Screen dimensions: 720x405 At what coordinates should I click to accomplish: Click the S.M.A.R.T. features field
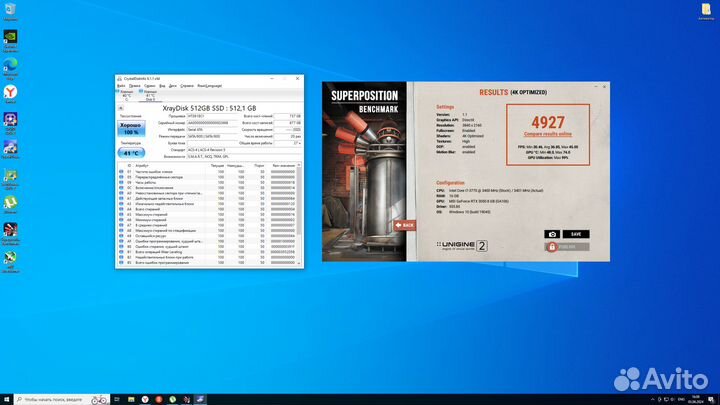click(x=244, y=157)
